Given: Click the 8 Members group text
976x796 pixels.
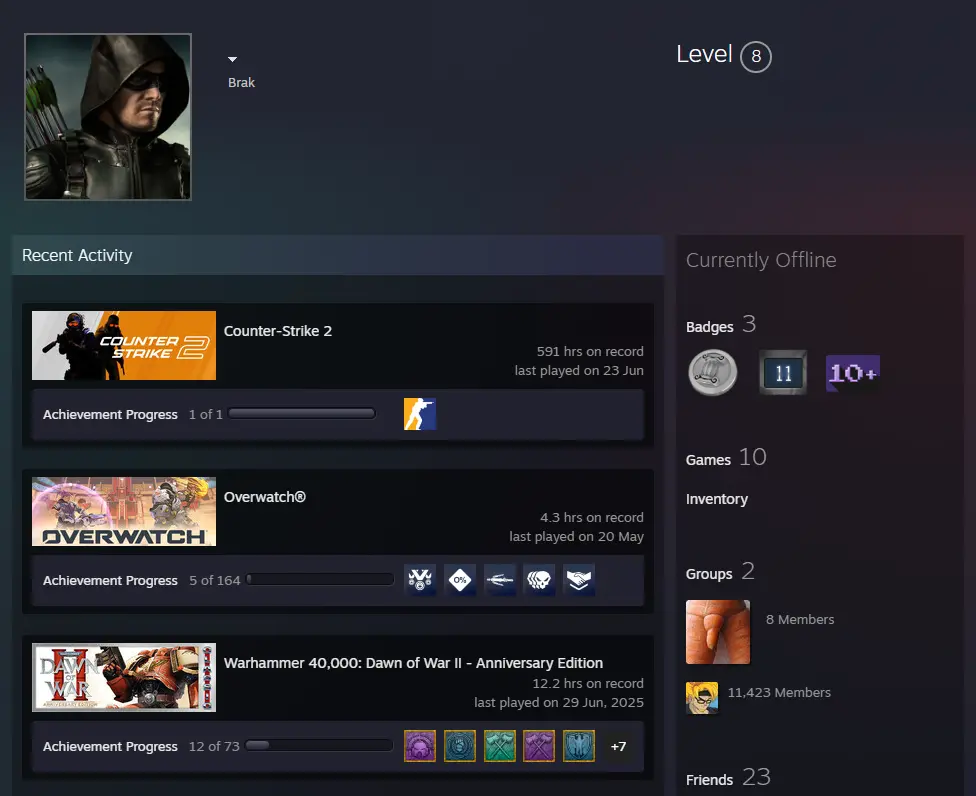Looking at the screenshot, I should tap(800, 620).
